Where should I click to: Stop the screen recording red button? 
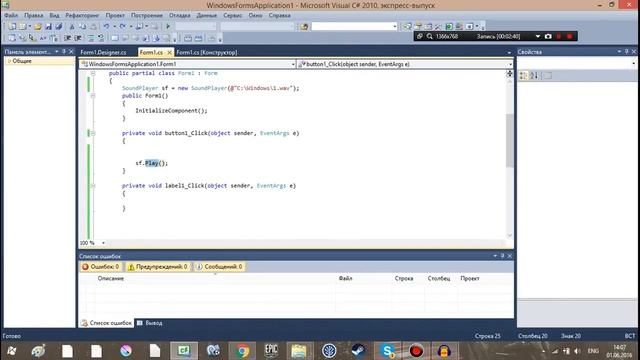pyautogui.click(x=569, y=36)
